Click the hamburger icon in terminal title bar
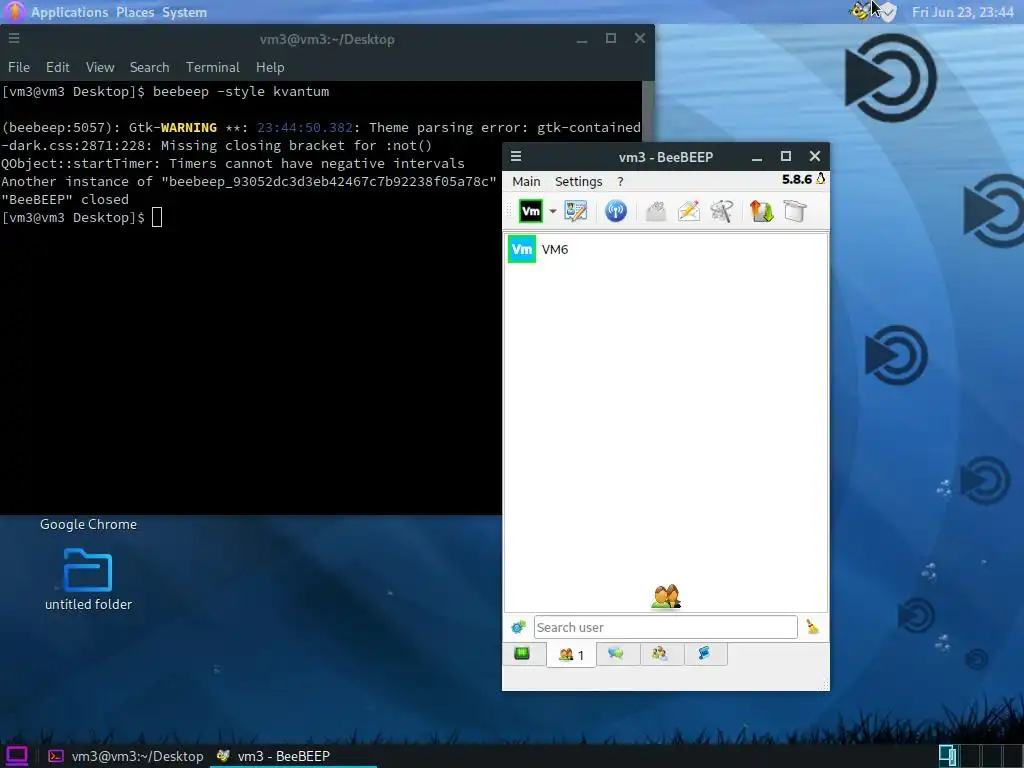This screenshot has height=768, width=1024. (x=14, y=39)
